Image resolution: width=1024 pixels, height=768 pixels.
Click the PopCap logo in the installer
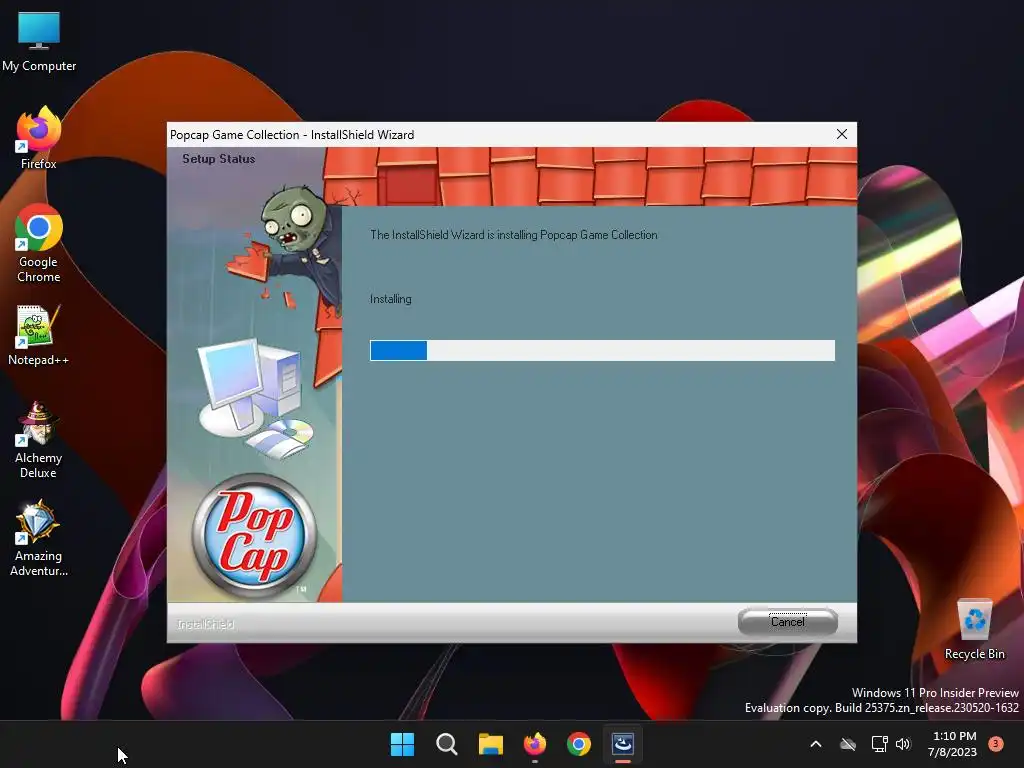[255, 536]
